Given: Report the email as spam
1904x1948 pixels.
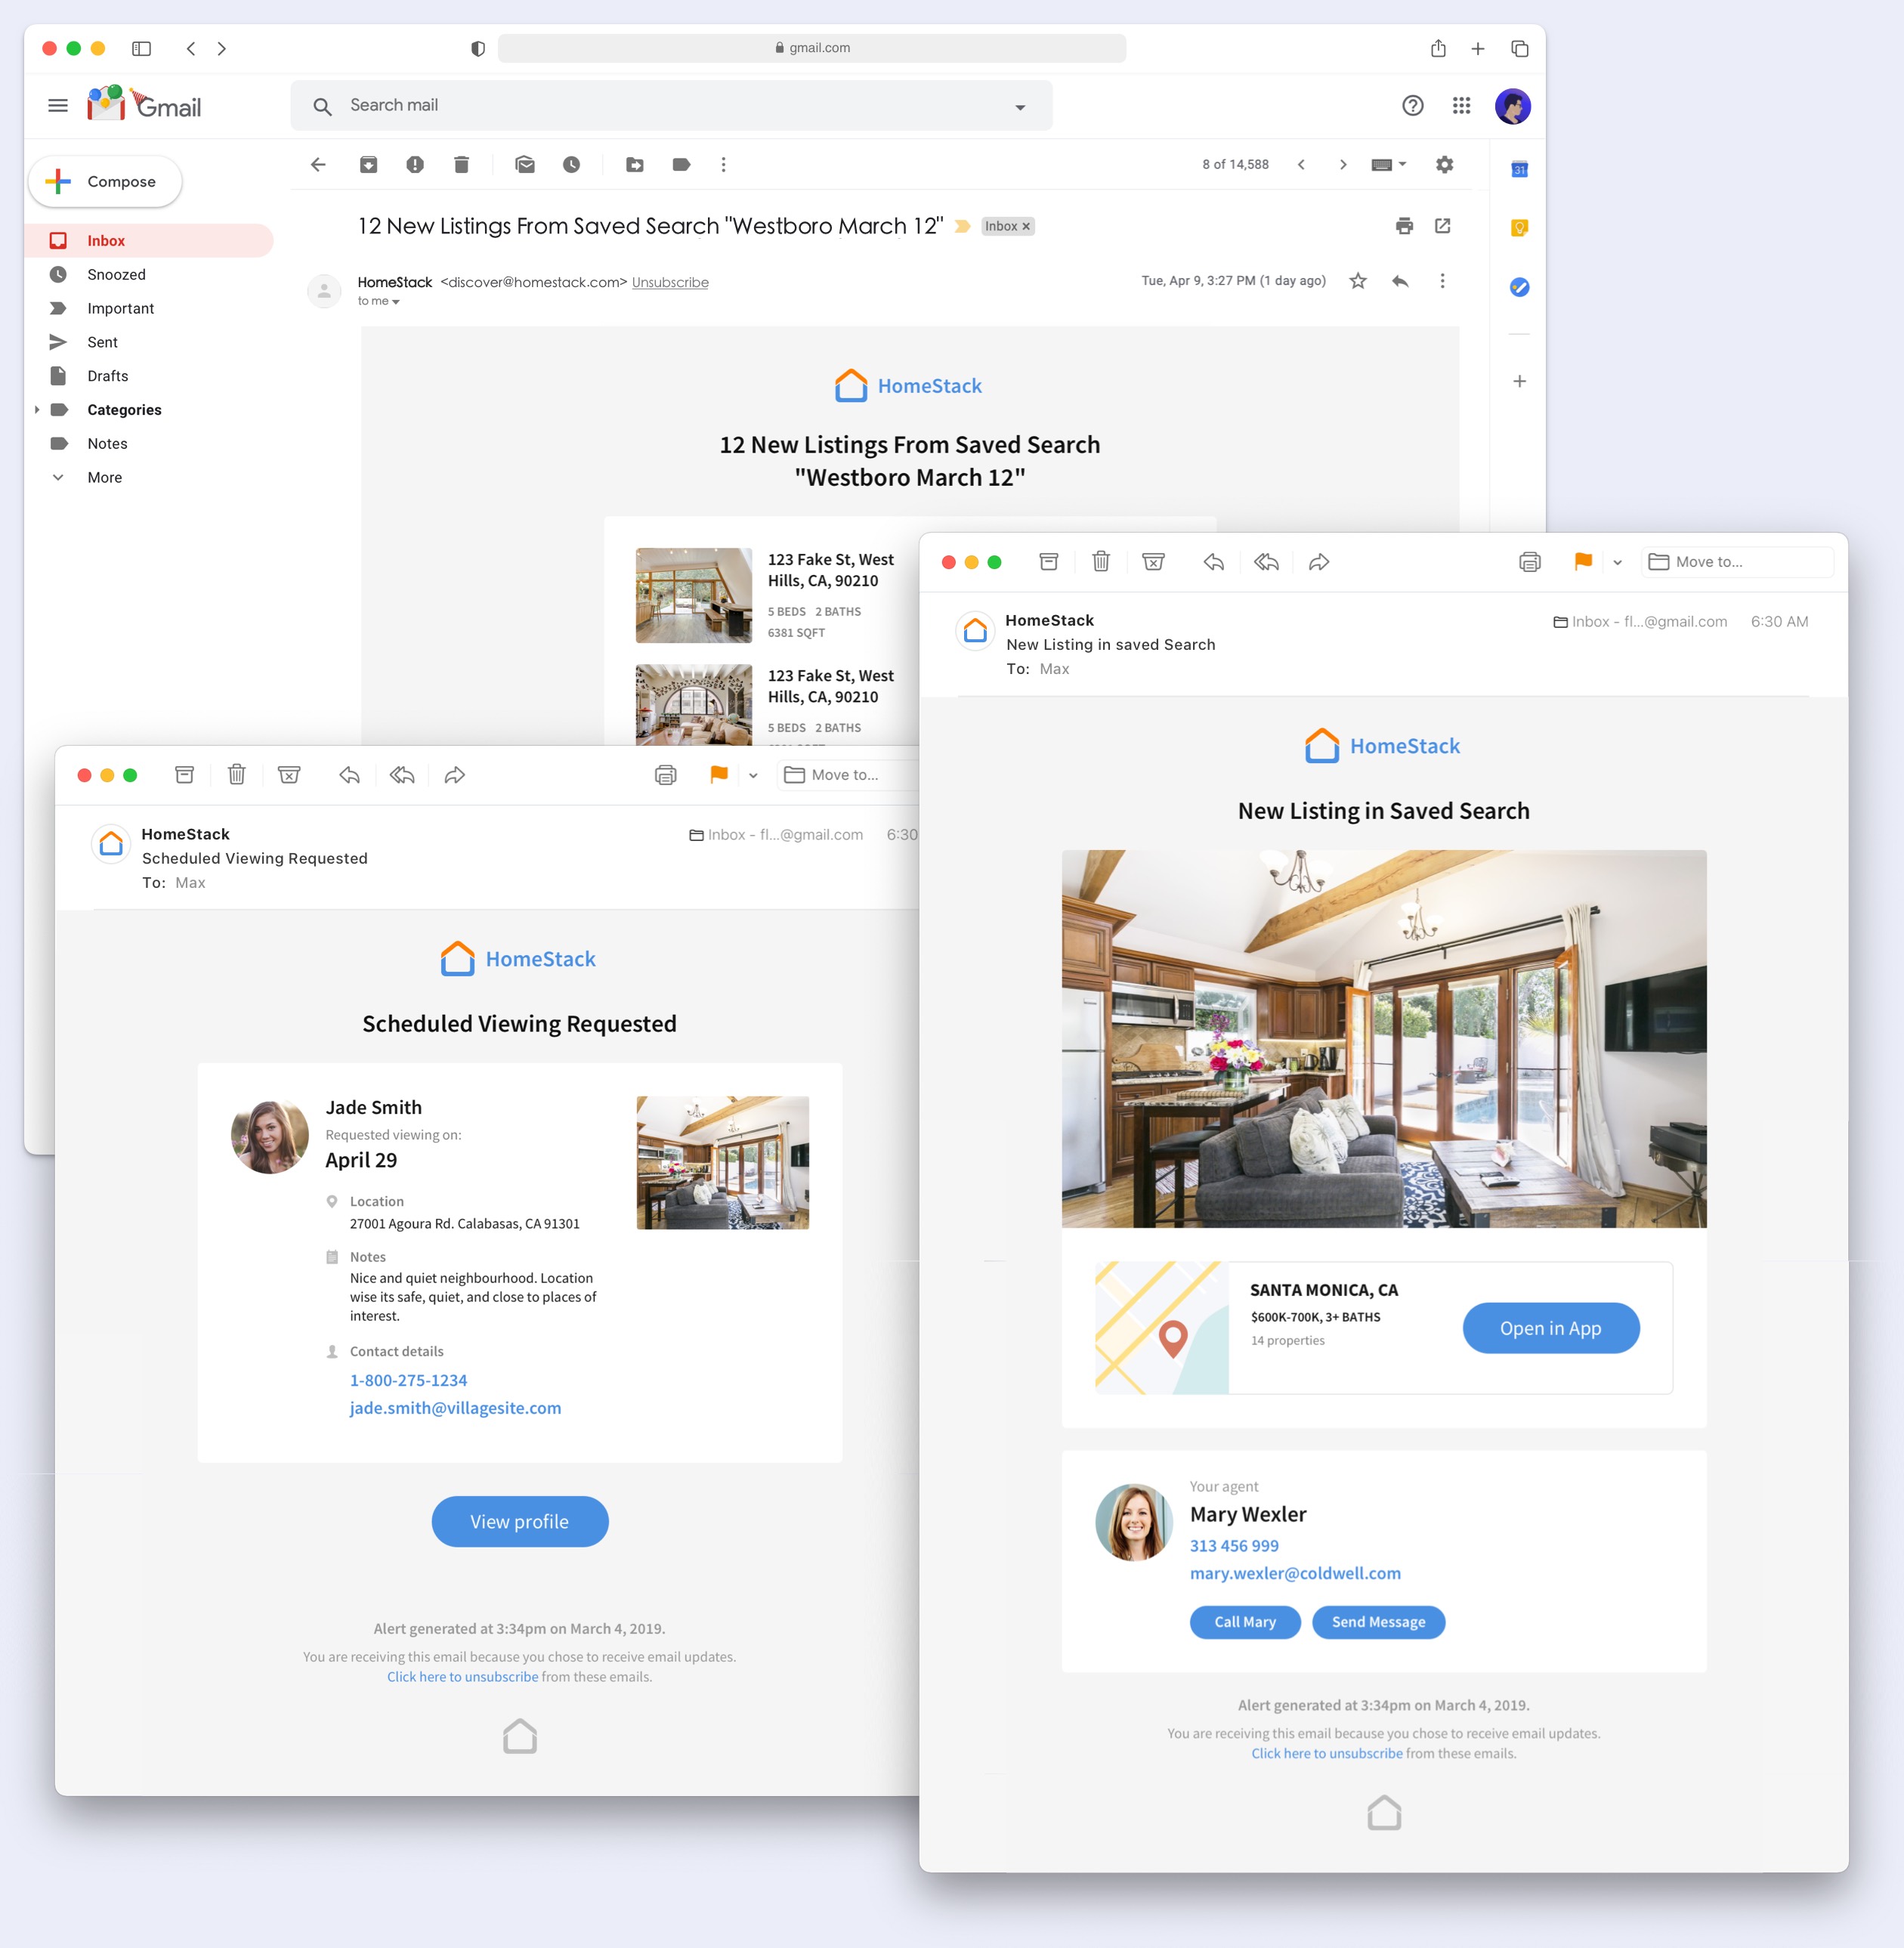Looking at the screenshot, I should [415, 164].
